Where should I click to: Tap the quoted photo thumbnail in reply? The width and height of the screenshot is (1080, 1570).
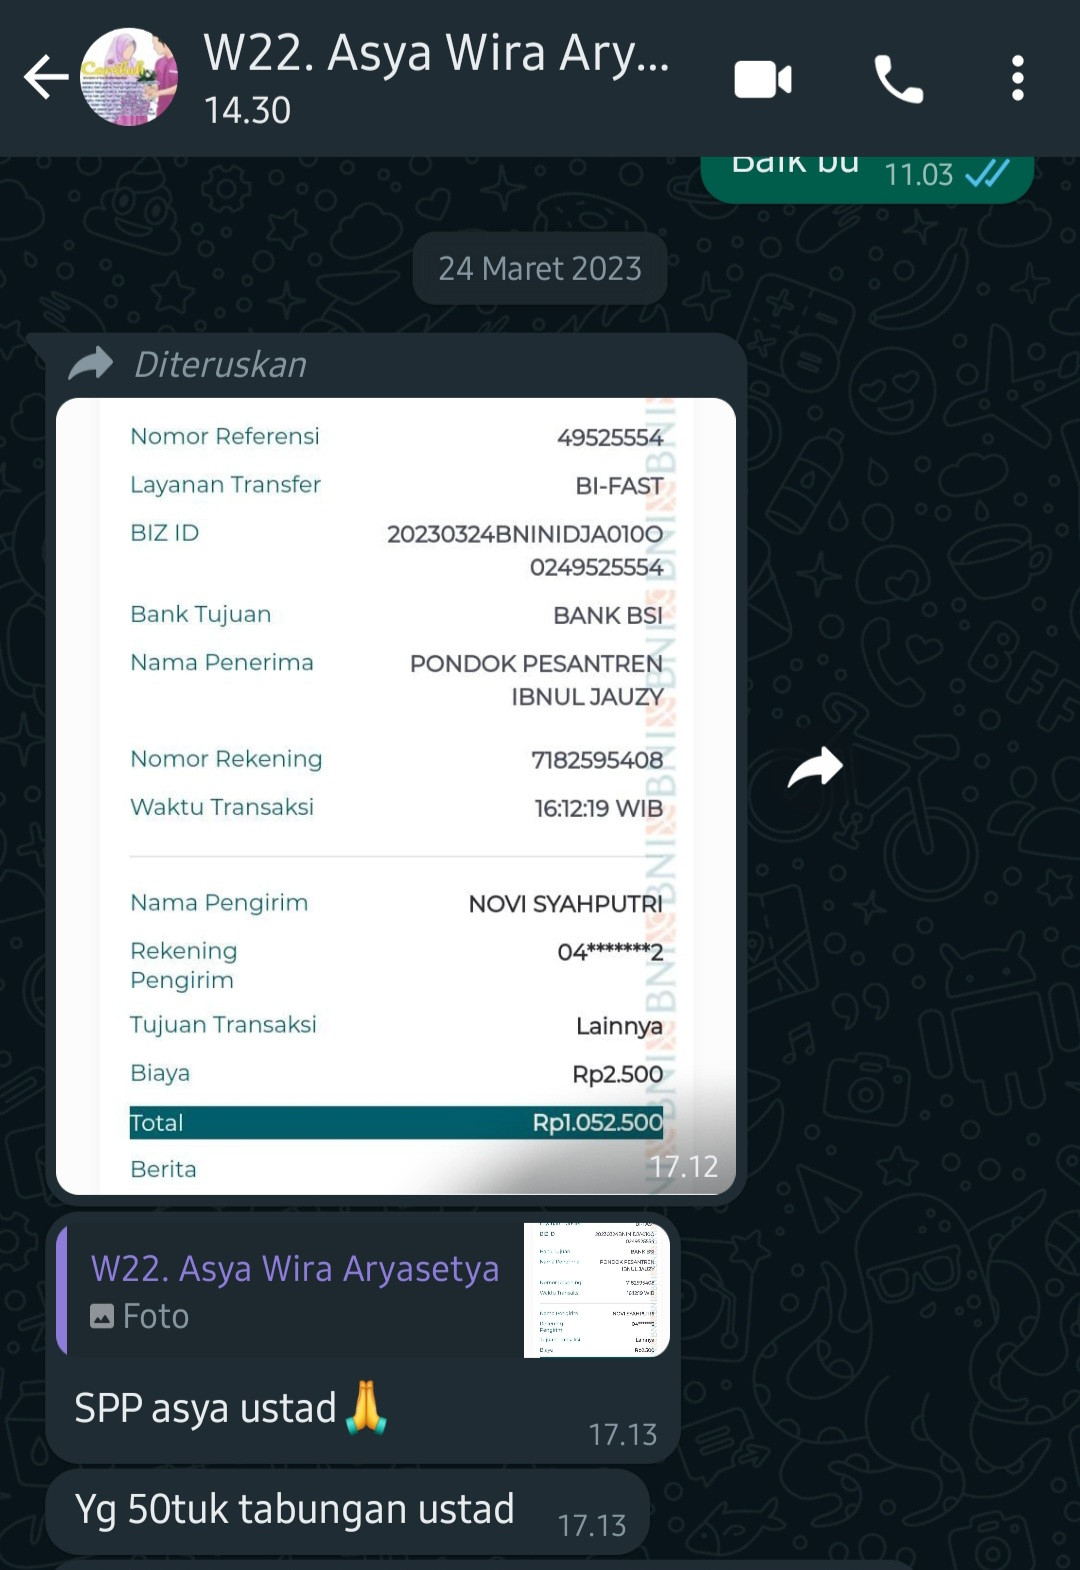(x=597, y=1289)
